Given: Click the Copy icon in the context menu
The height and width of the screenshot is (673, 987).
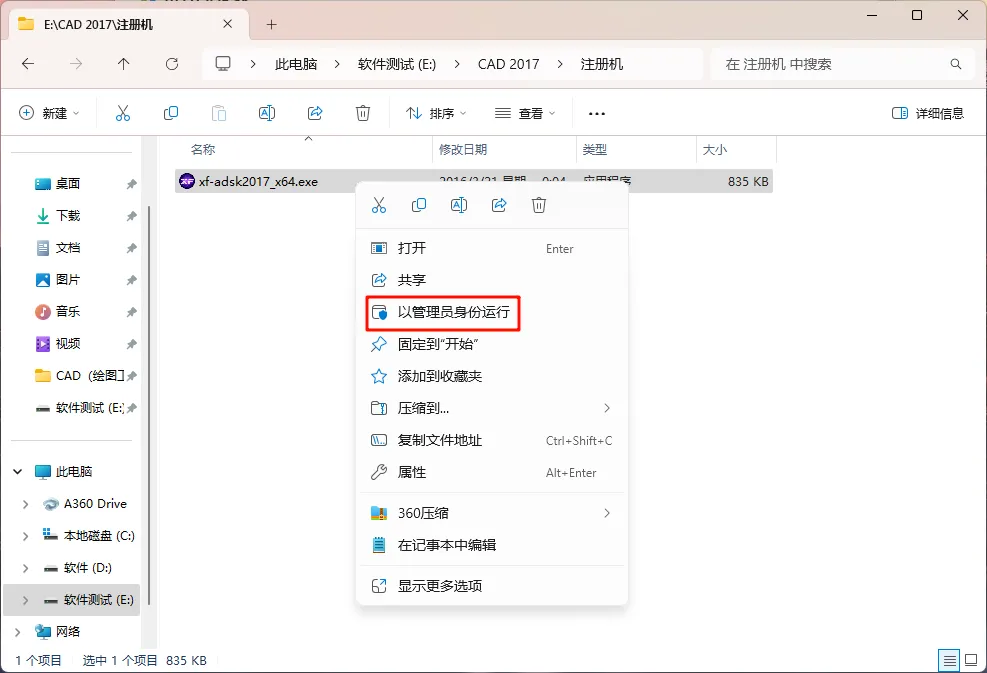Looking at the screenshot, I should coord(419,205).
